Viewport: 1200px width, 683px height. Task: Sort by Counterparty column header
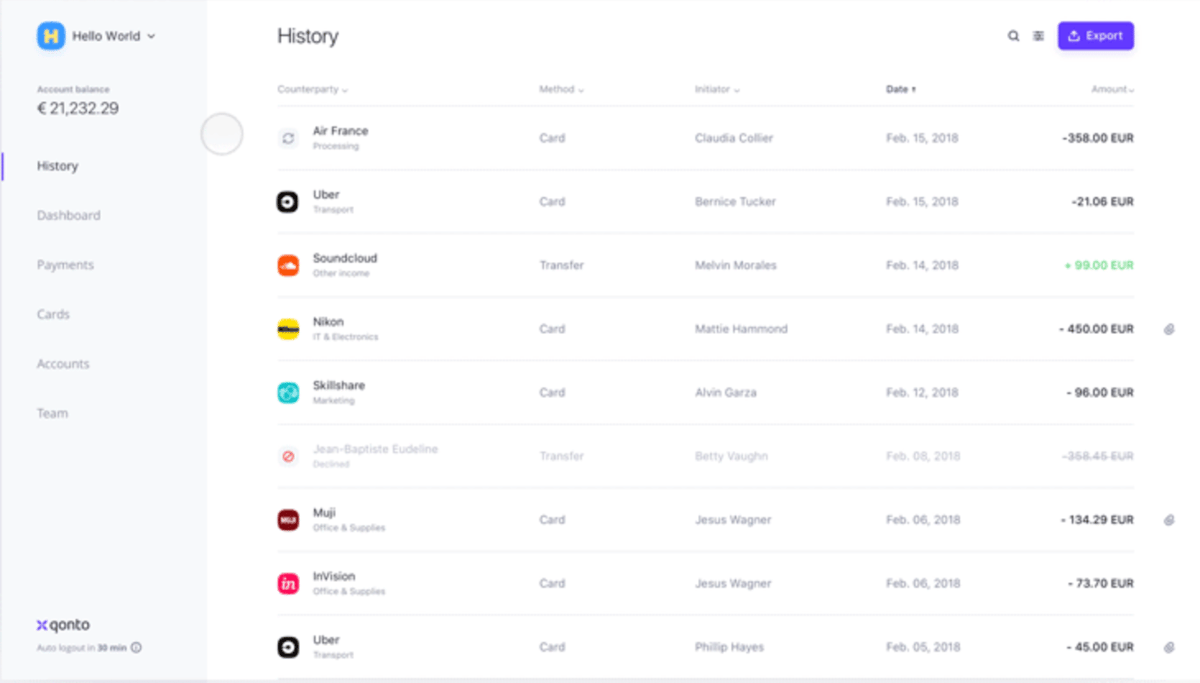pos(313,90)
